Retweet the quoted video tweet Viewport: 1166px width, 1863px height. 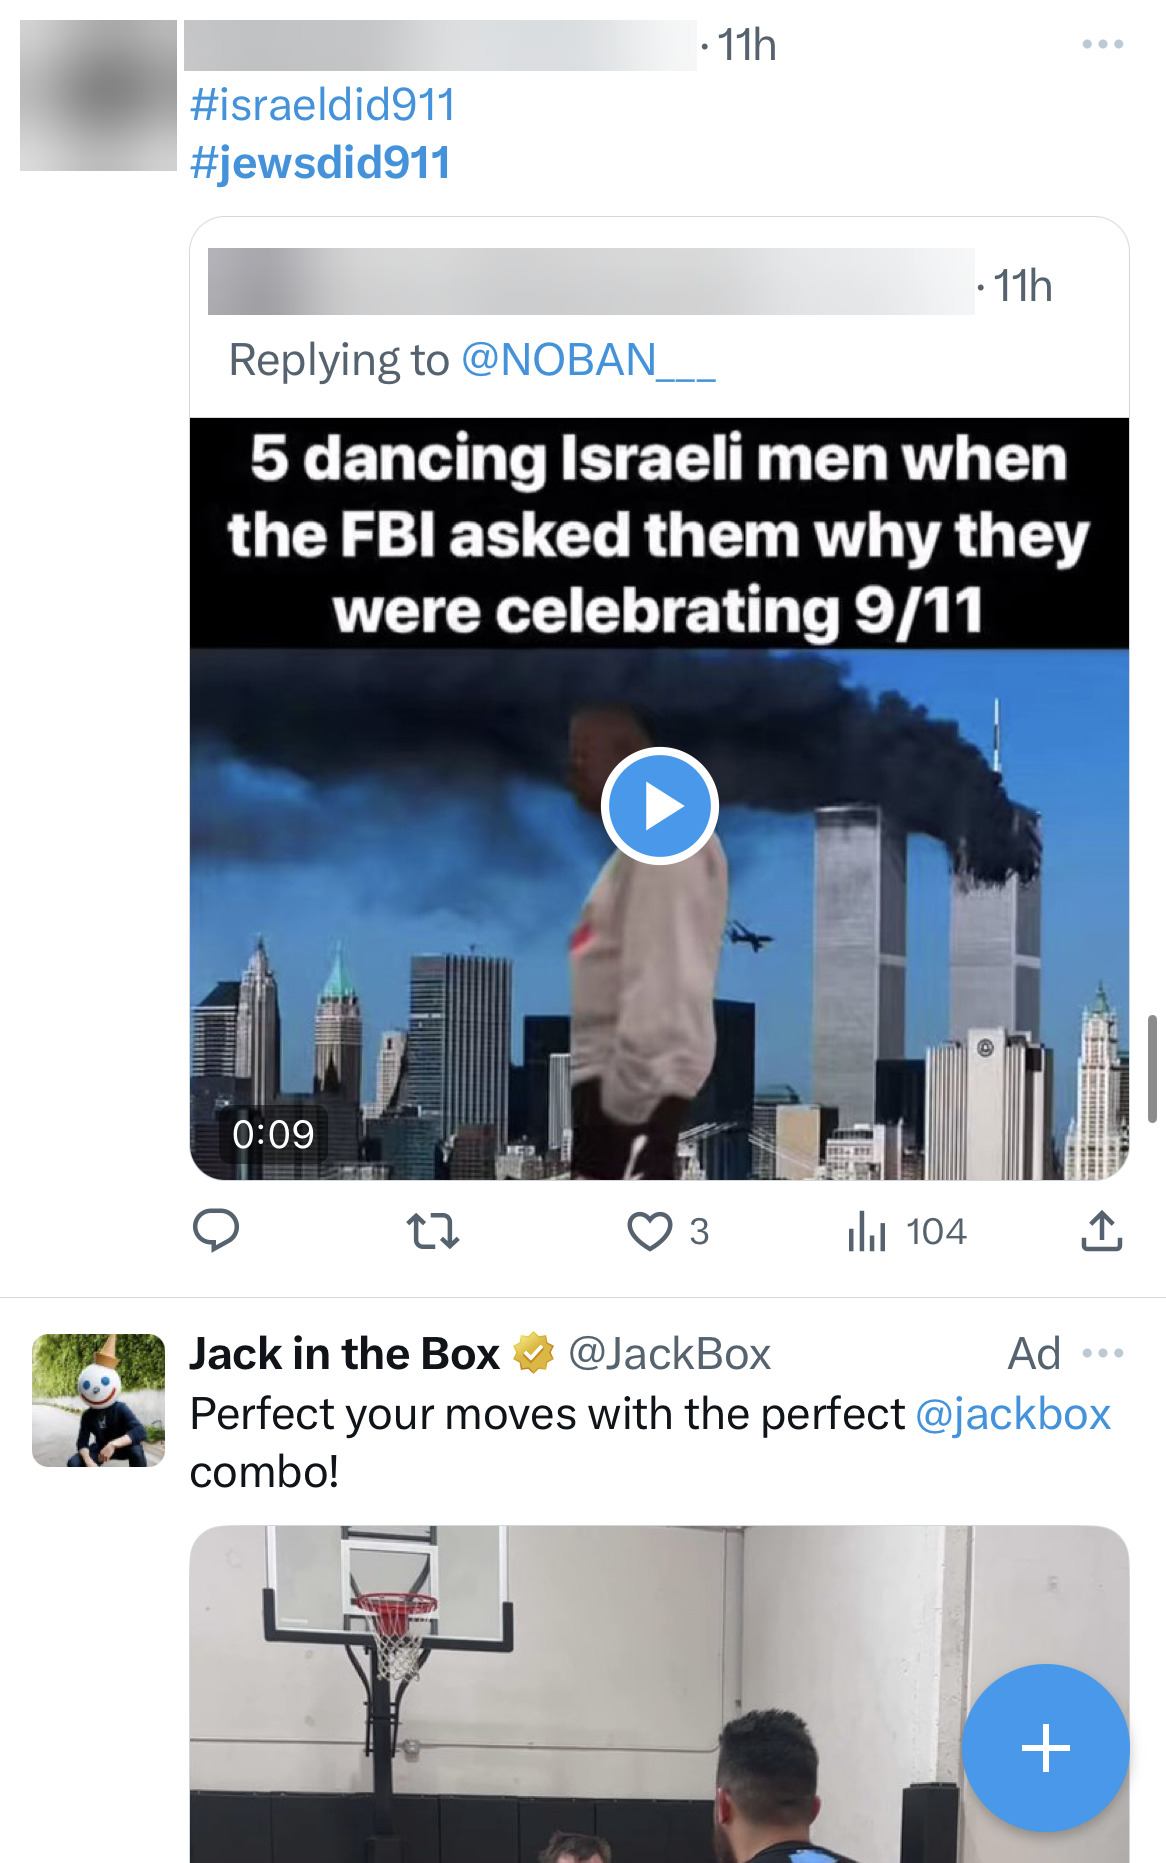click(x=435, y=1231)
